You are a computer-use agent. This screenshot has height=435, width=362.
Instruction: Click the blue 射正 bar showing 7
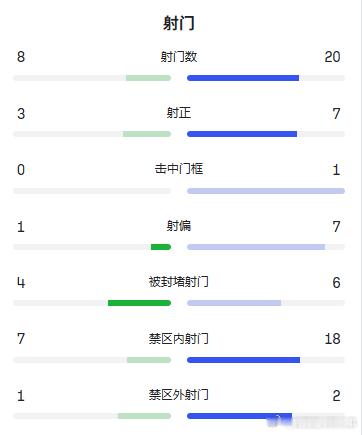[242, 134]
